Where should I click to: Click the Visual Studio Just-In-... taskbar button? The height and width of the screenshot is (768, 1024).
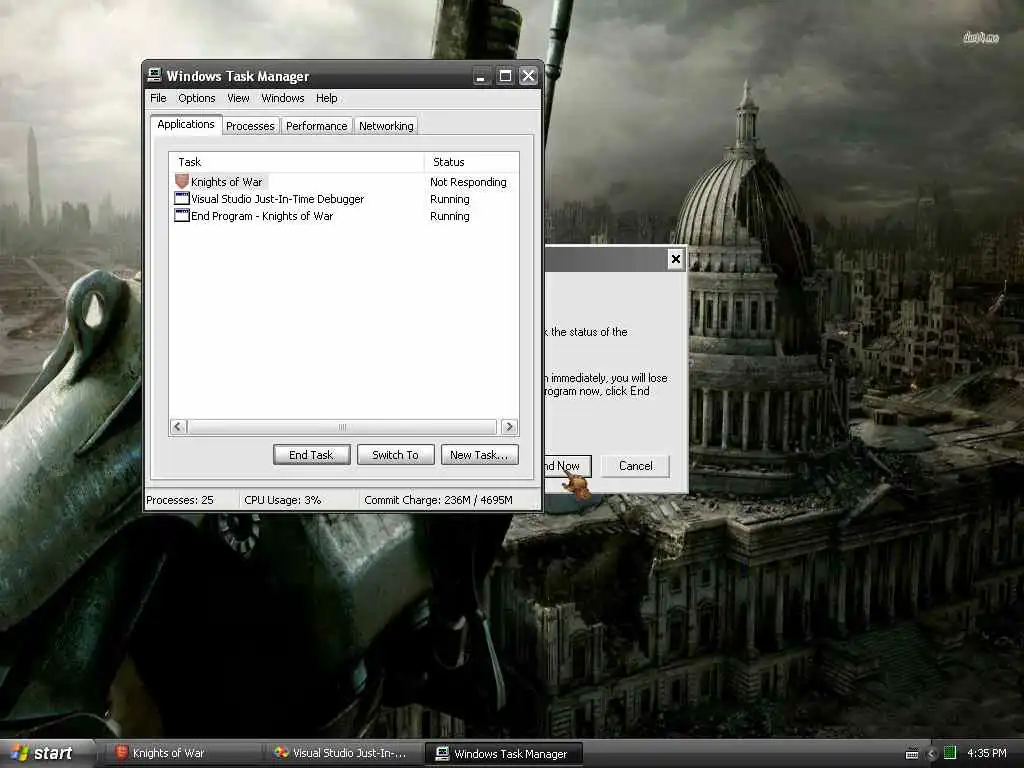click(x=345, y=753)
